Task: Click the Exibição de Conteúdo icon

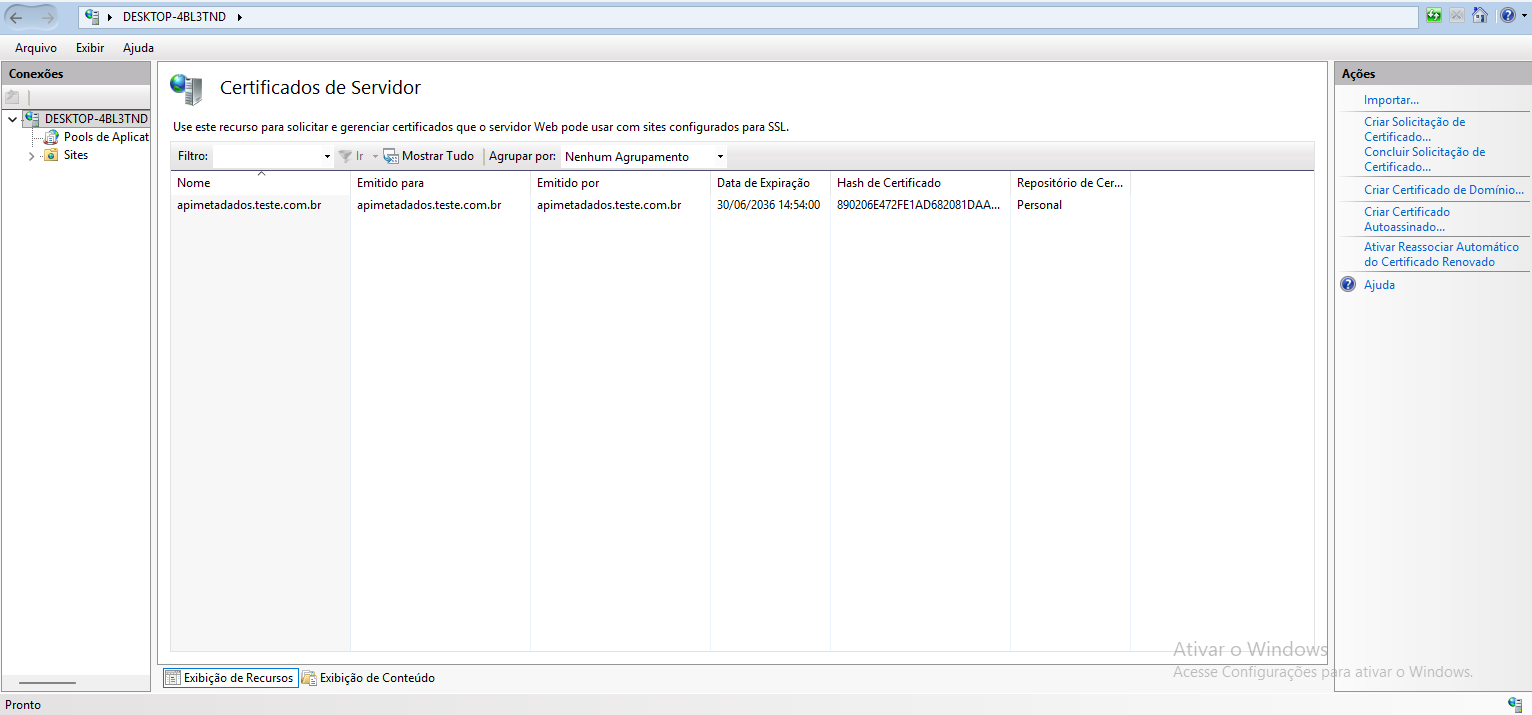Action: 309,678
